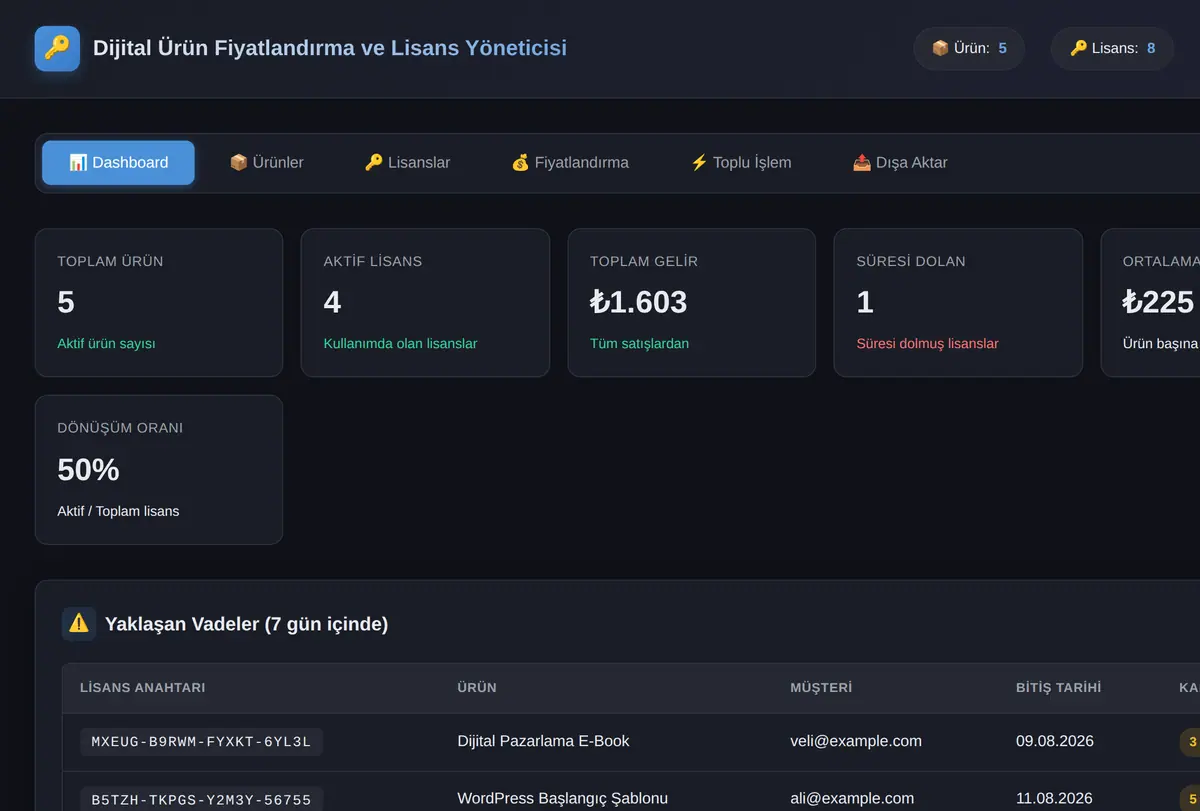This screenshot has width=1200, height=811.
Task: Click the Kullanımda olan lisanslar caption
Action: [x=400, y=344]
